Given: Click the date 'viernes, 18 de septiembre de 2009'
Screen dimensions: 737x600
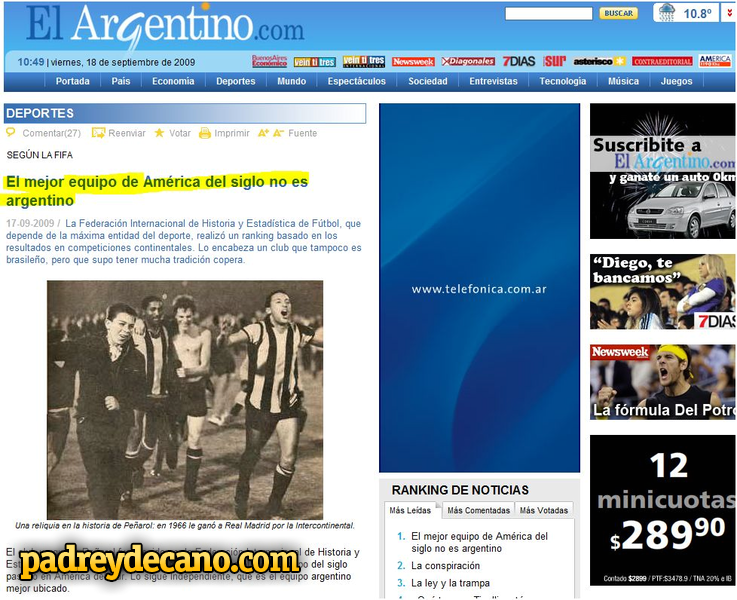Looking at the screenshot, I should (x=123, y=62).
